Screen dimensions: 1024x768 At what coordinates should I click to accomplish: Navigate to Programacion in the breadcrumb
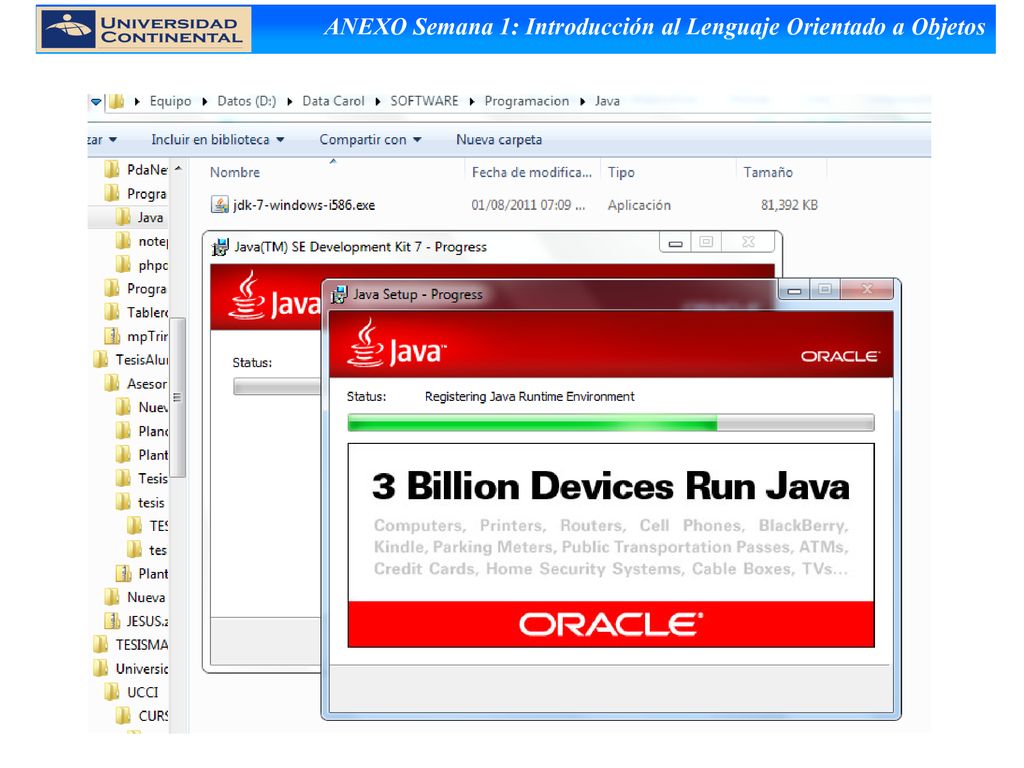click(526, 101)
